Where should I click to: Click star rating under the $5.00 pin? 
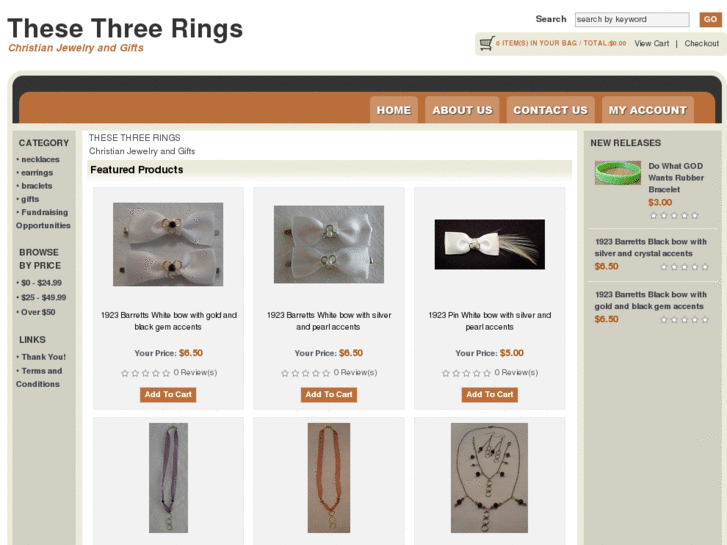click(x=466, y=373)
